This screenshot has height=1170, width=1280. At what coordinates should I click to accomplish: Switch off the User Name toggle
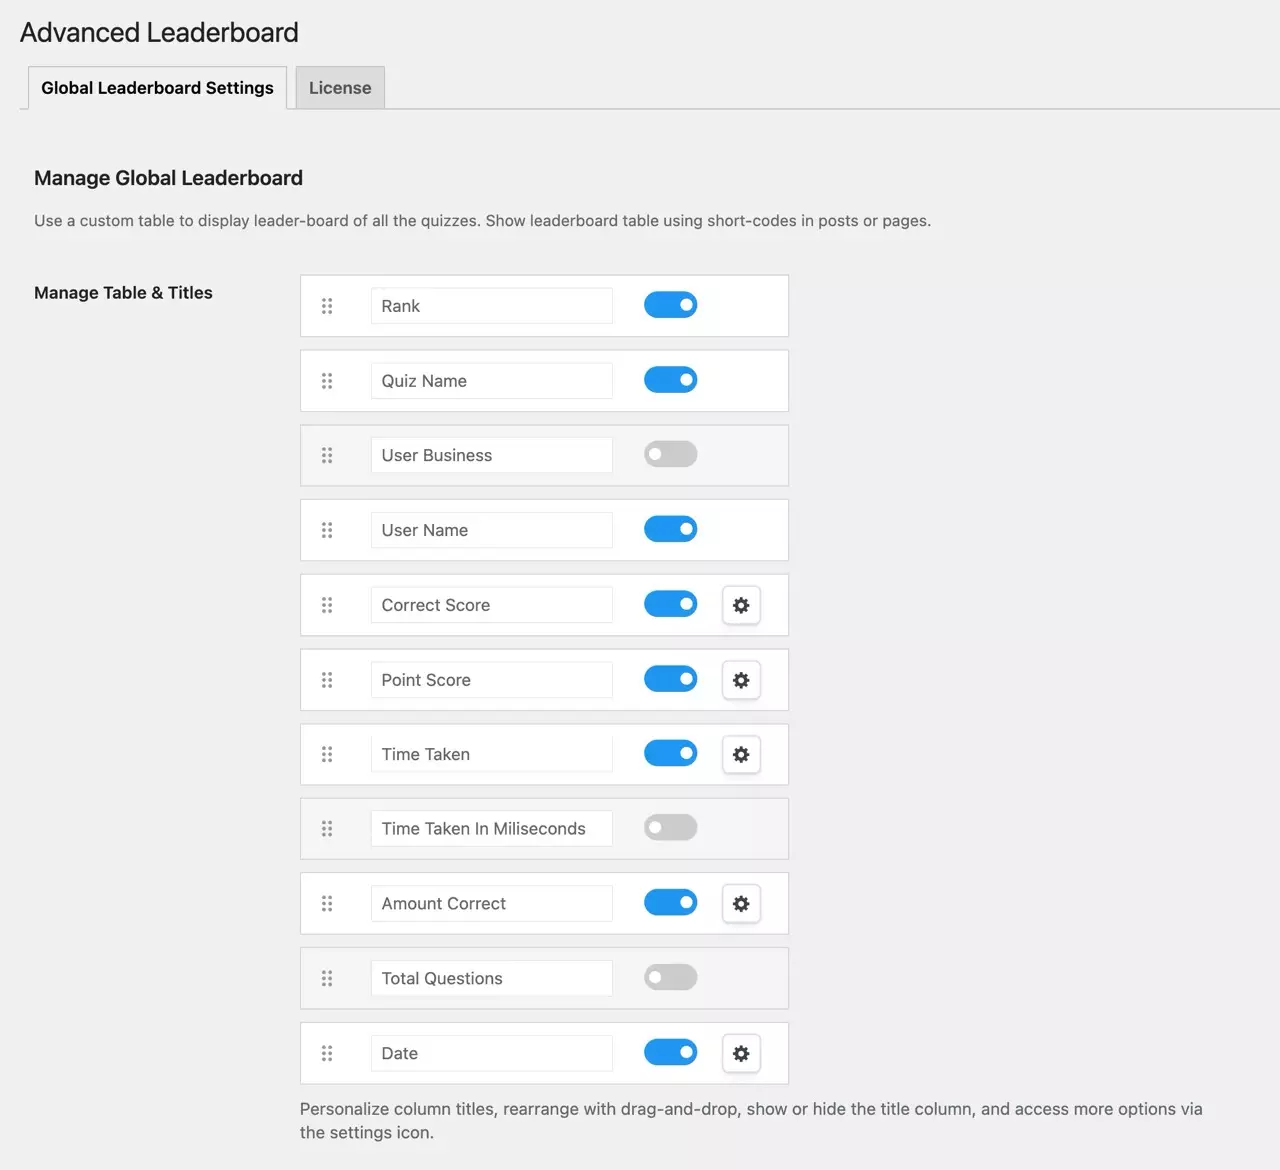tap(670, 529)
